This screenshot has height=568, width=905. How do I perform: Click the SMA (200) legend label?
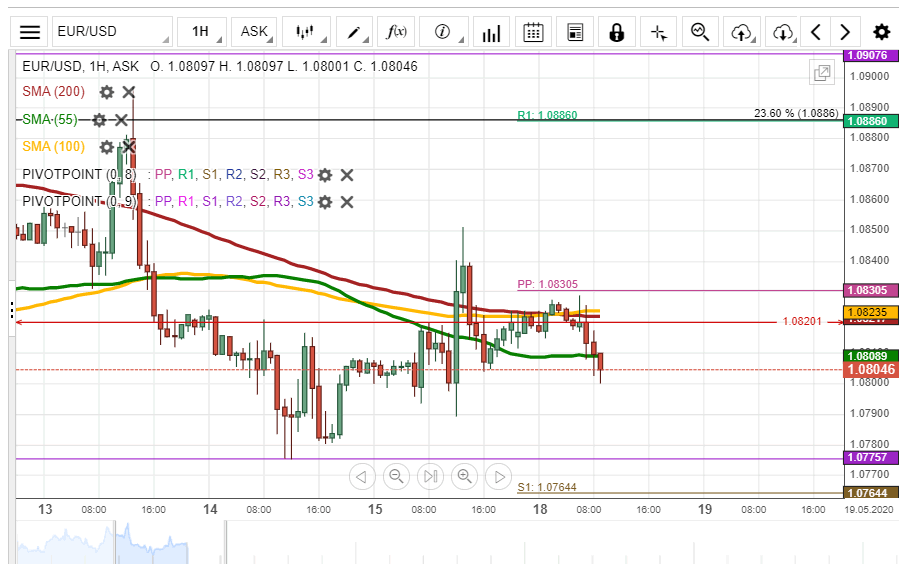click(54, 92)
